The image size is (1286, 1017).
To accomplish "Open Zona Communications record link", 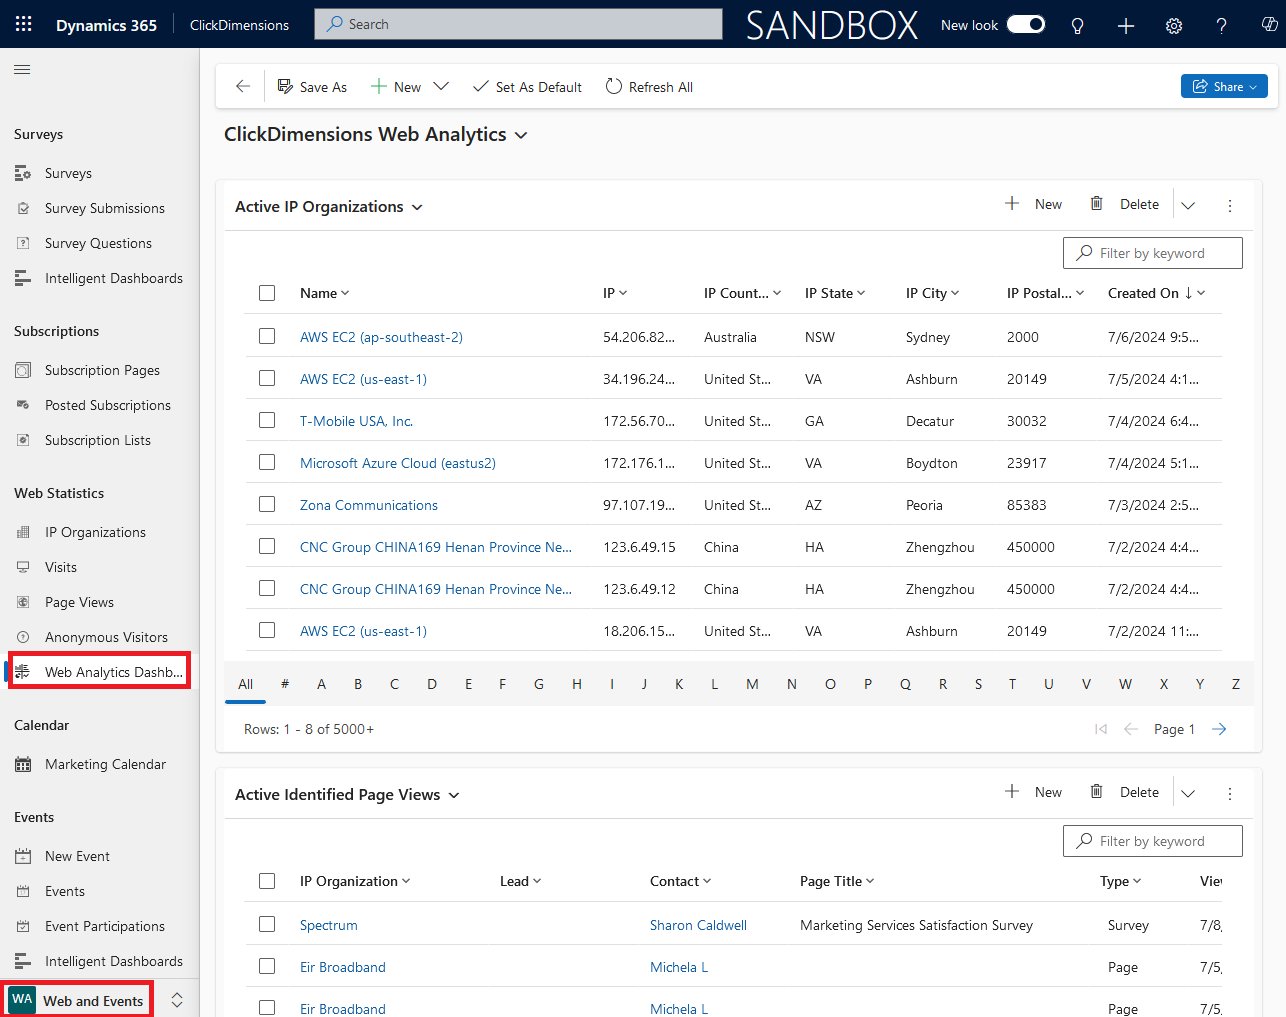I will 369,505.
